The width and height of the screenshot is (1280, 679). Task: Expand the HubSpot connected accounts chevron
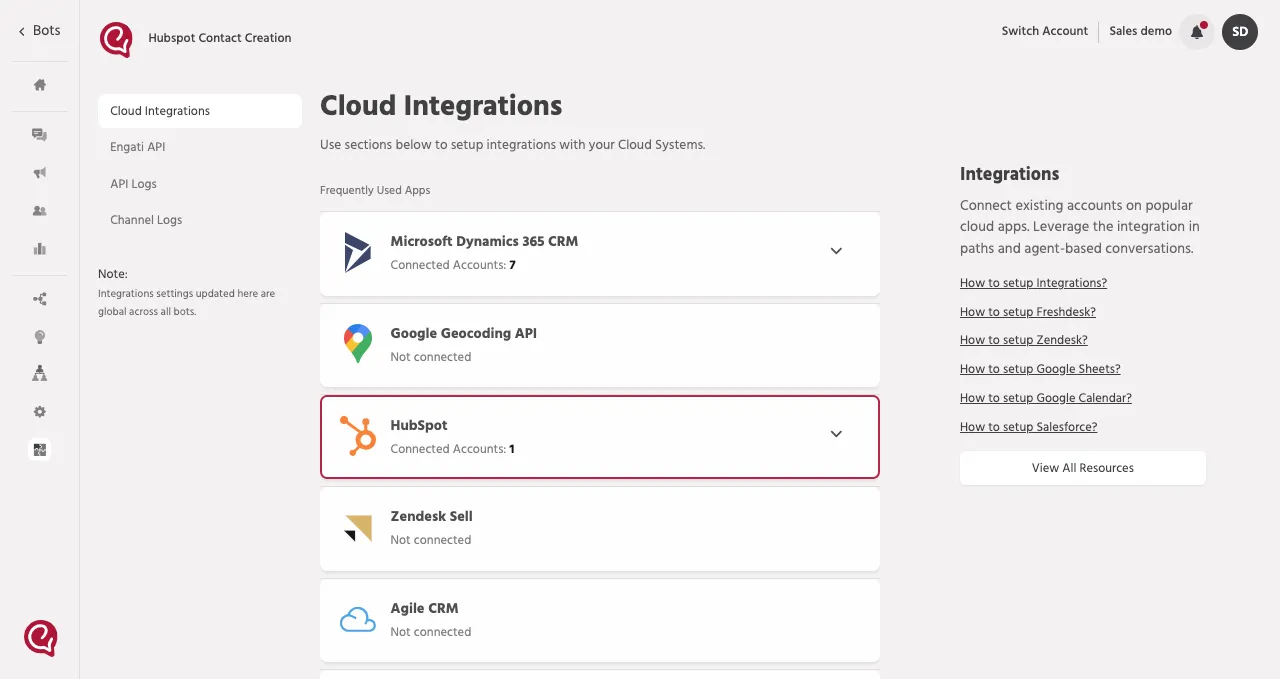click(837, 434)
